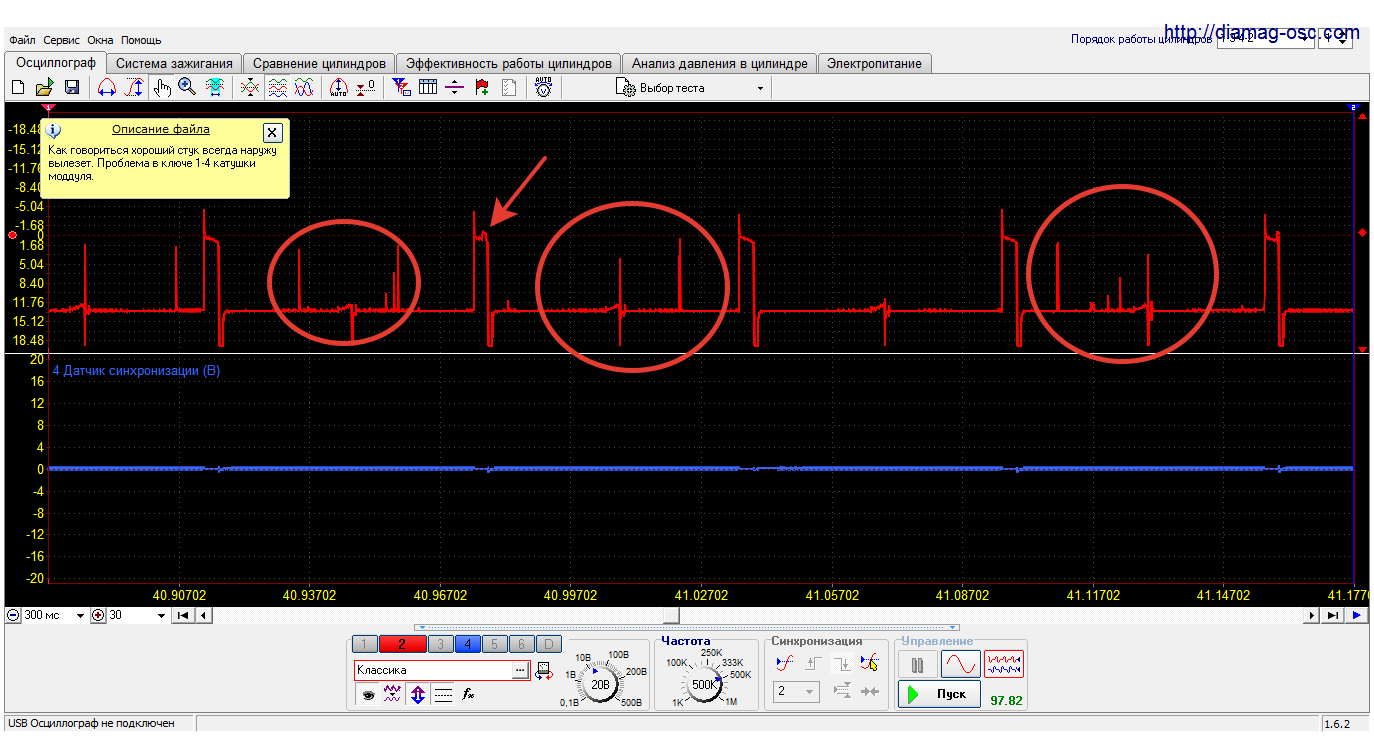Open the signal filter tool icon
This screenshot has width=1374, height=736.
[401, 88]
